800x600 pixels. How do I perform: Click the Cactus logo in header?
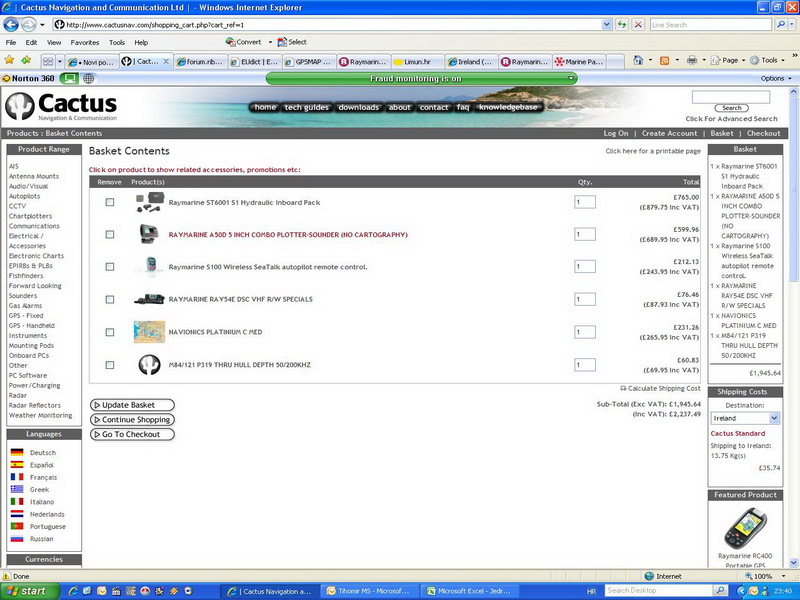click(61, 106)
